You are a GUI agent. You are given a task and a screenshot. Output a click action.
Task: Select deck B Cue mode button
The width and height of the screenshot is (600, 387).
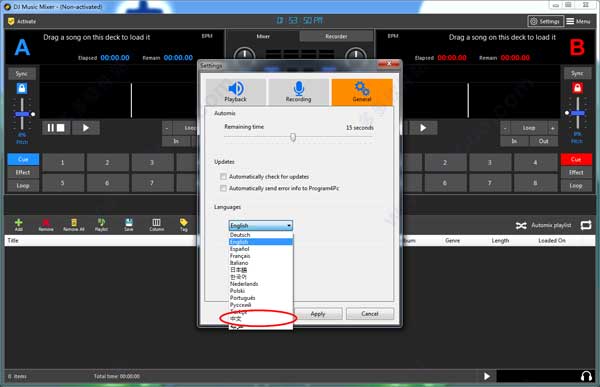pyautogui.click(x=576, y=159)
